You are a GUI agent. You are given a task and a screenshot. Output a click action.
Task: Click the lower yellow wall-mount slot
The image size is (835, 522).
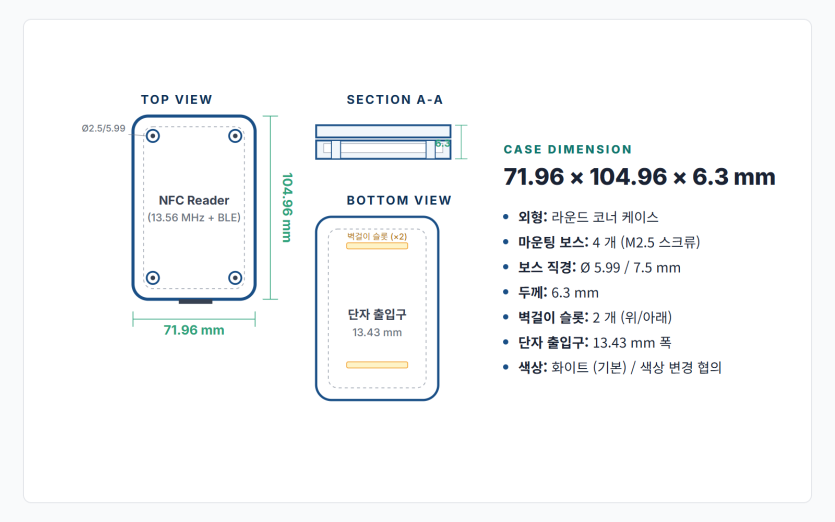tap(377, 365)
